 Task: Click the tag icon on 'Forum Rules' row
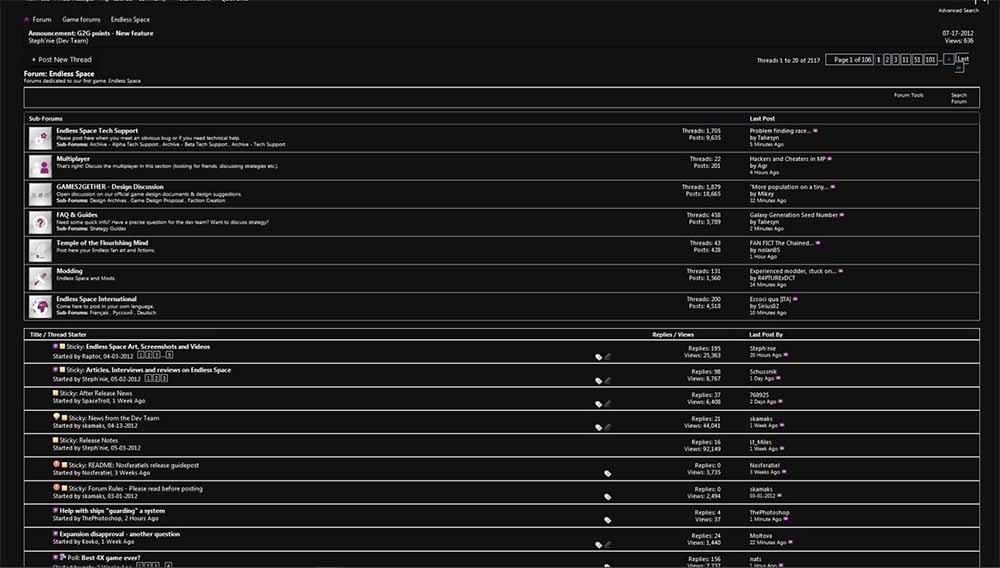click(607, 497)
